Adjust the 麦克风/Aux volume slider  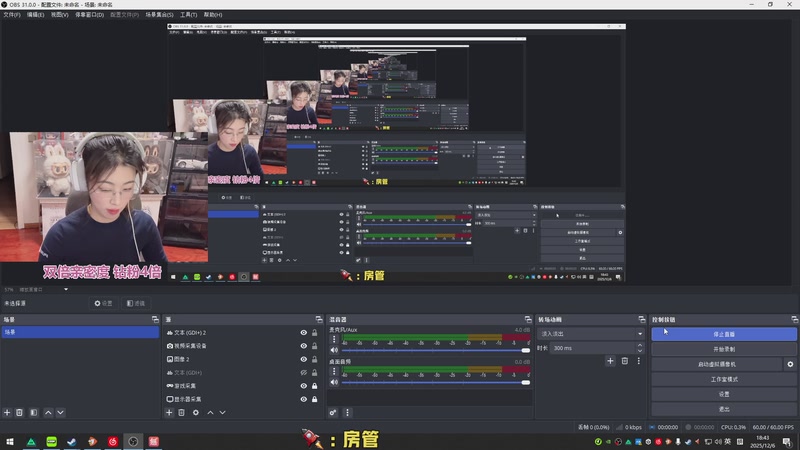pos(436,350)
